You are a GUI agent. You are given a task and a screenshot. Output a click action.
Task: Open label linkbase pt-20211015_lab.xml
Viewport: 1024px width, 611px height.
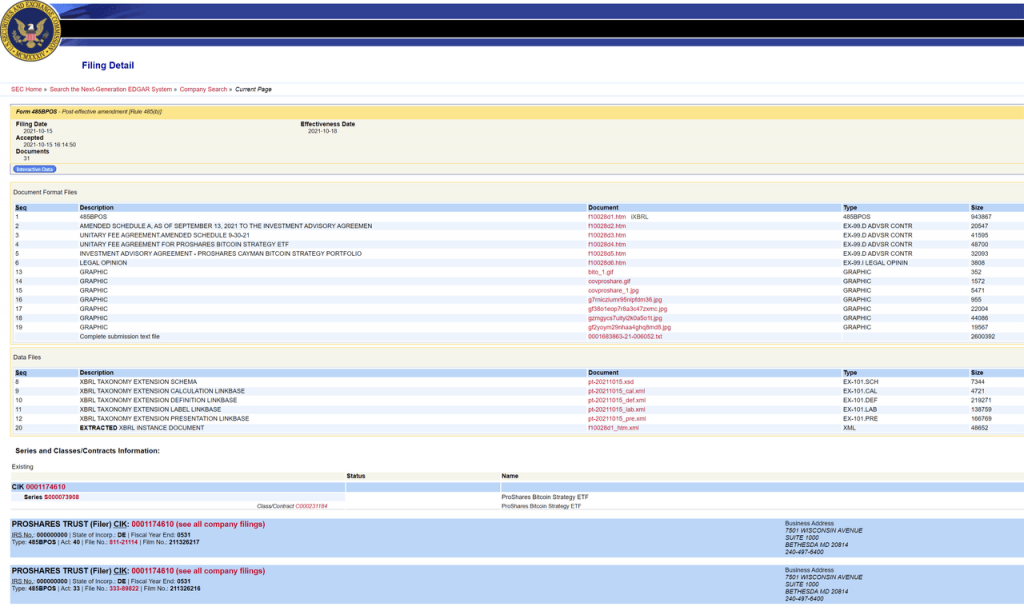(616, 409)
